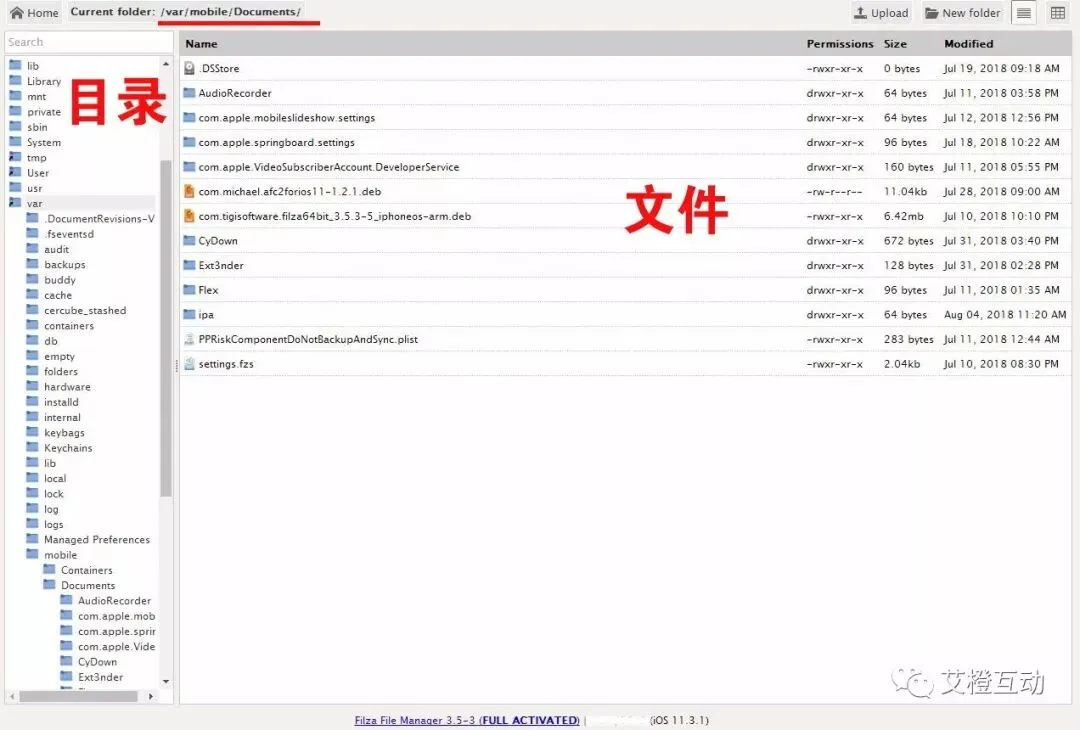The height and width of the screenshot is (730, 1080).
Task: Click the filza64bit deb package icon
Action: (189, 216)
